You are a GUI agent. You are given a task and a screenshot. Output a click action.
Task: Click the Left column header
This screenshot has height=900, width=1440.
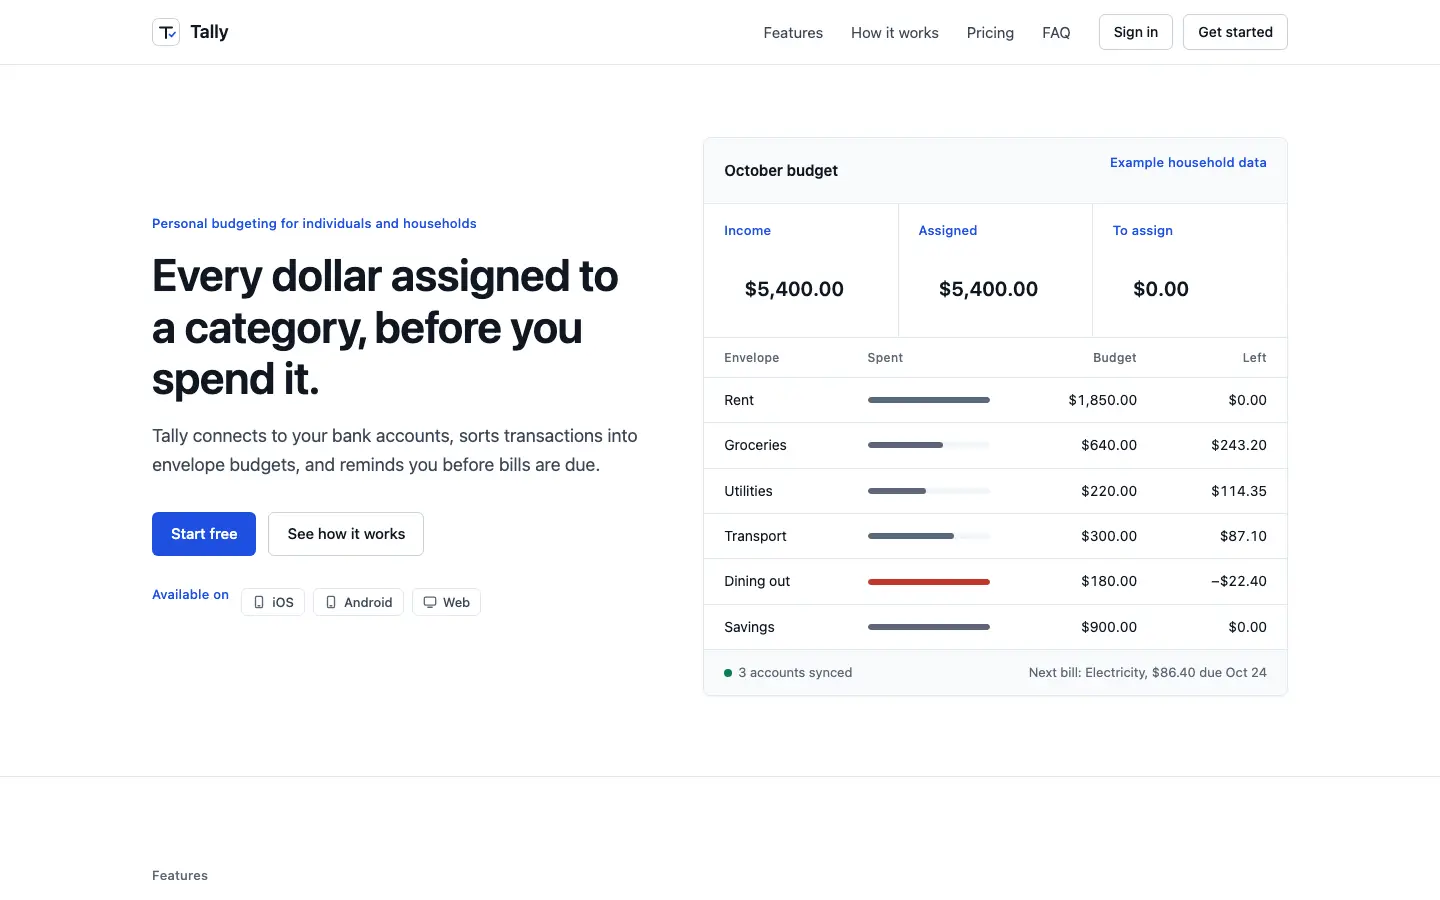coord(1255,358)
